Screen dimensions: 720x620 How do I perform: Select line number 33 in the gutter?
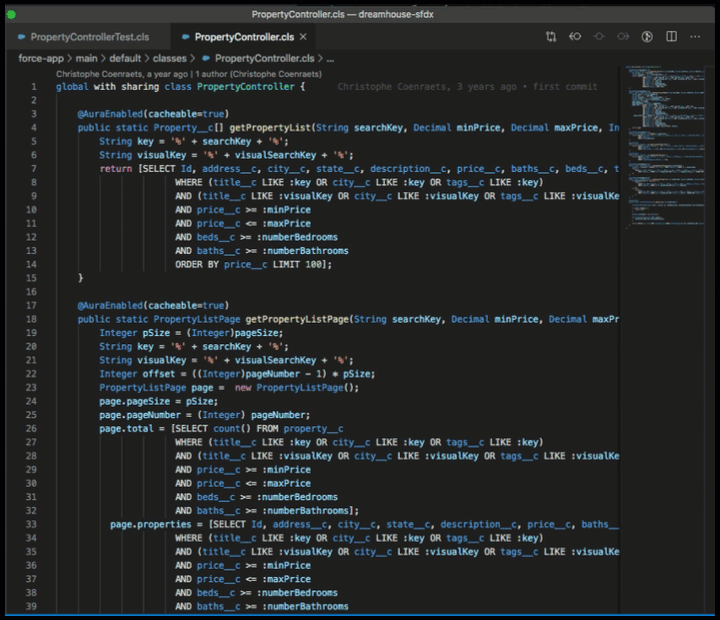click(x=31, y=524)
